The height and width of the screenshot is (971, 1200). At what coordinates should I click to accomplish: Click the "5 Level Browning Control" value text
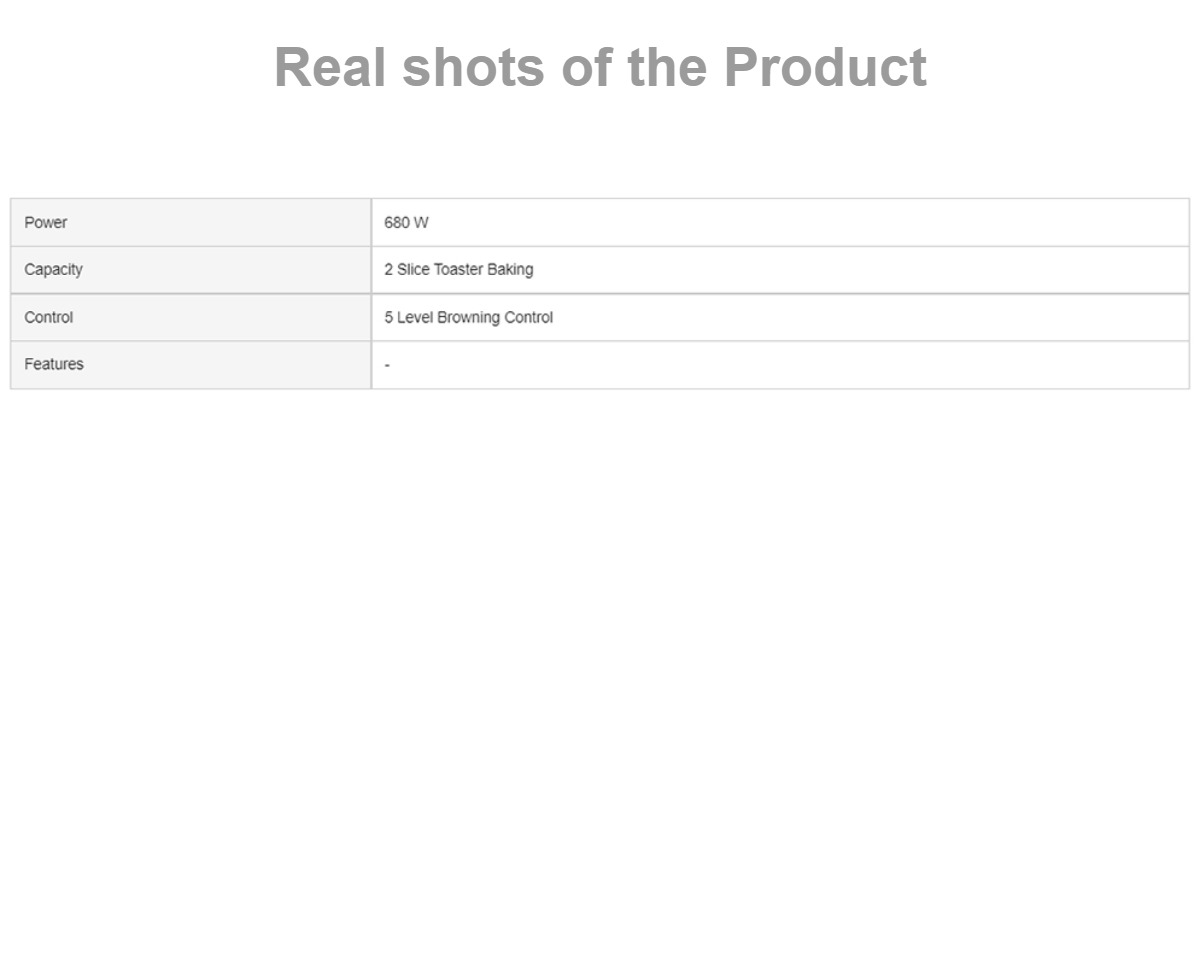point(468,317)
